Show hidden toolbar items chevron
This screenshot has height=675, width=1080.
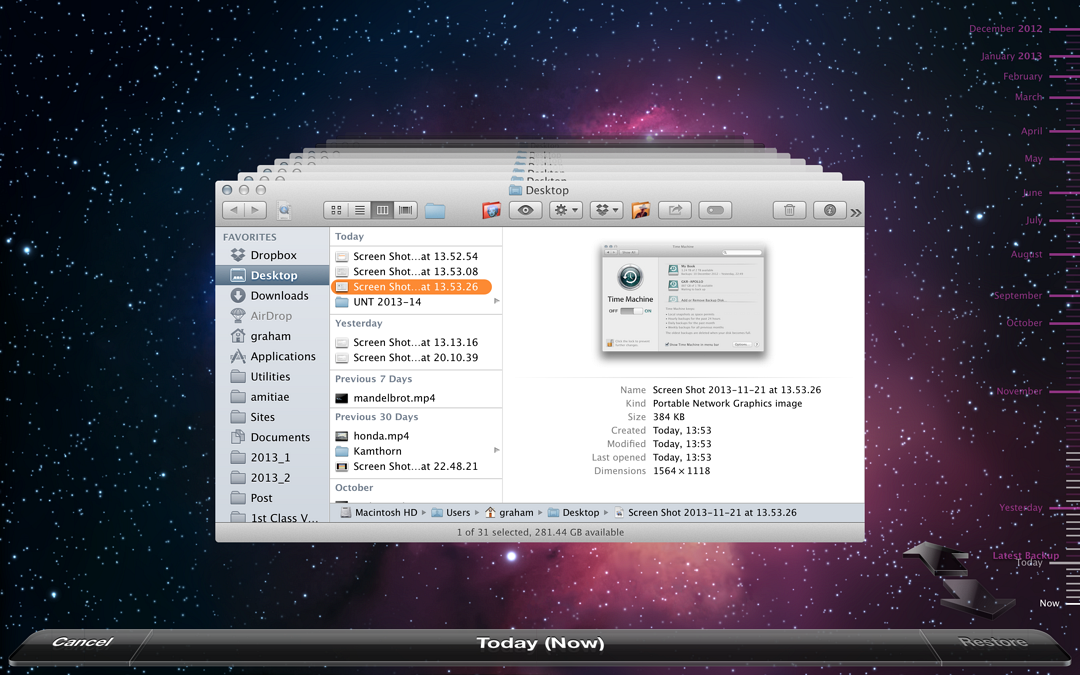pos(855,213)
